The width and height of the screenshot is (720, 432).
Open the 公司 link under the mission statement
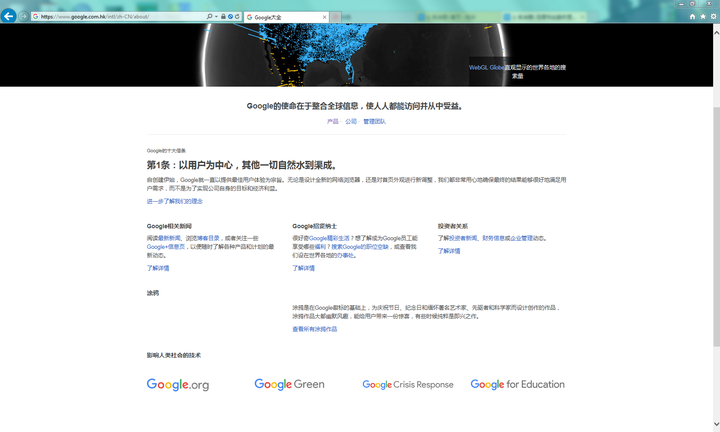click(x=351, y=122)
